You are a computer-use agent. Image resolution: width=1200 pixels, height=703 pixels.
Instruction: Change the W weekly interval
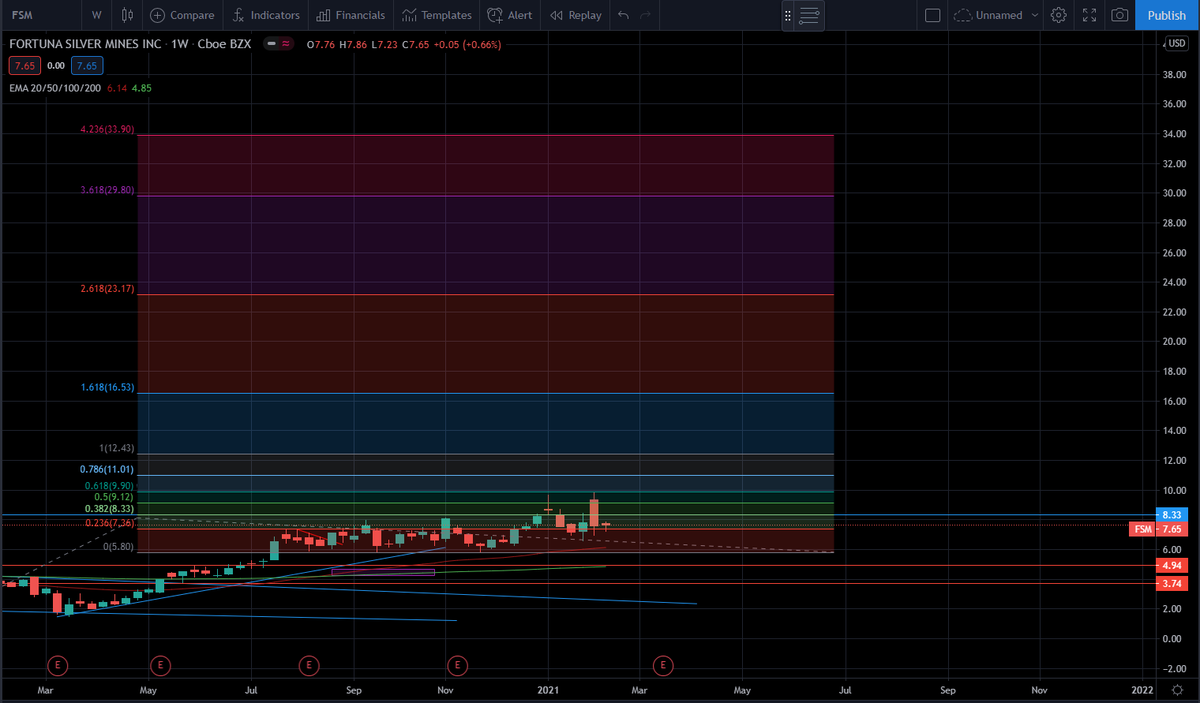[96, 15]
